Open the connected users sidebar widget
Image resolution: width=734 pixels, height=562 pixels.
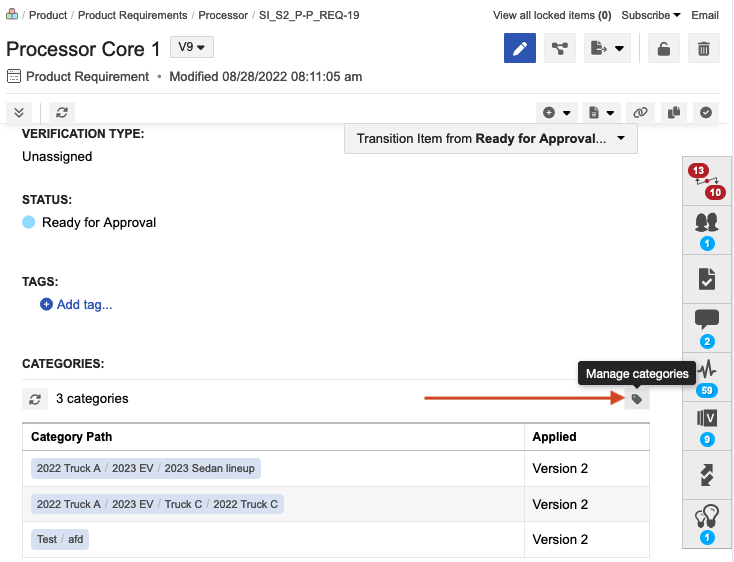click(707, 229)
